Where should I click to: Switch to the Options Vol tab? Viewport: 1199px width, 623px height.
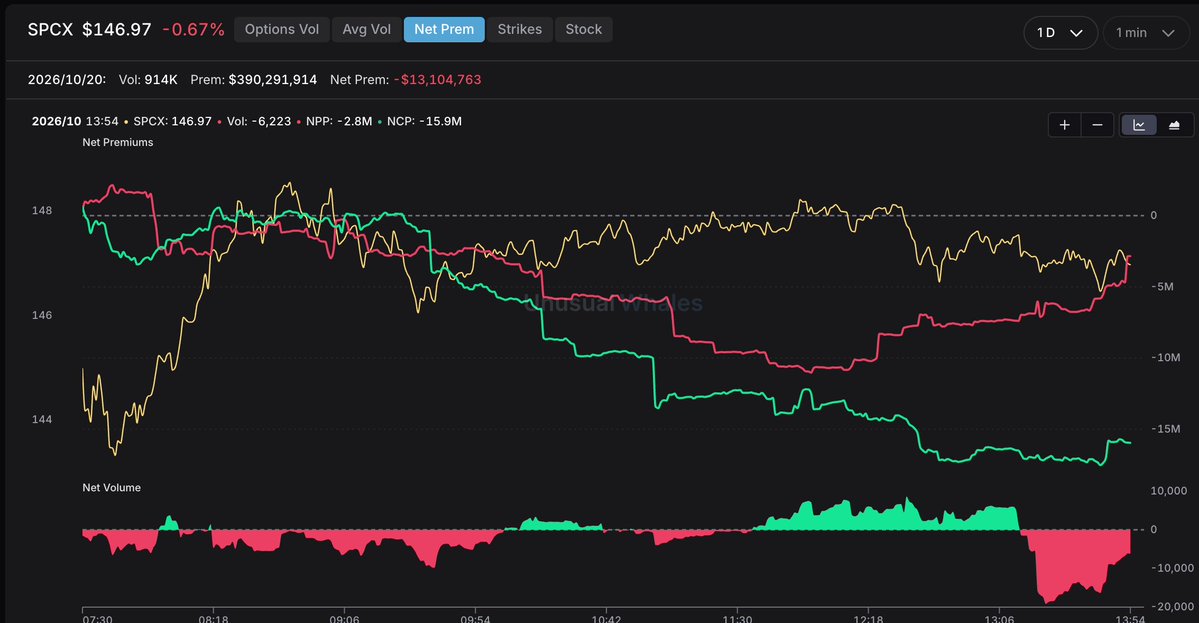(281, 29)
